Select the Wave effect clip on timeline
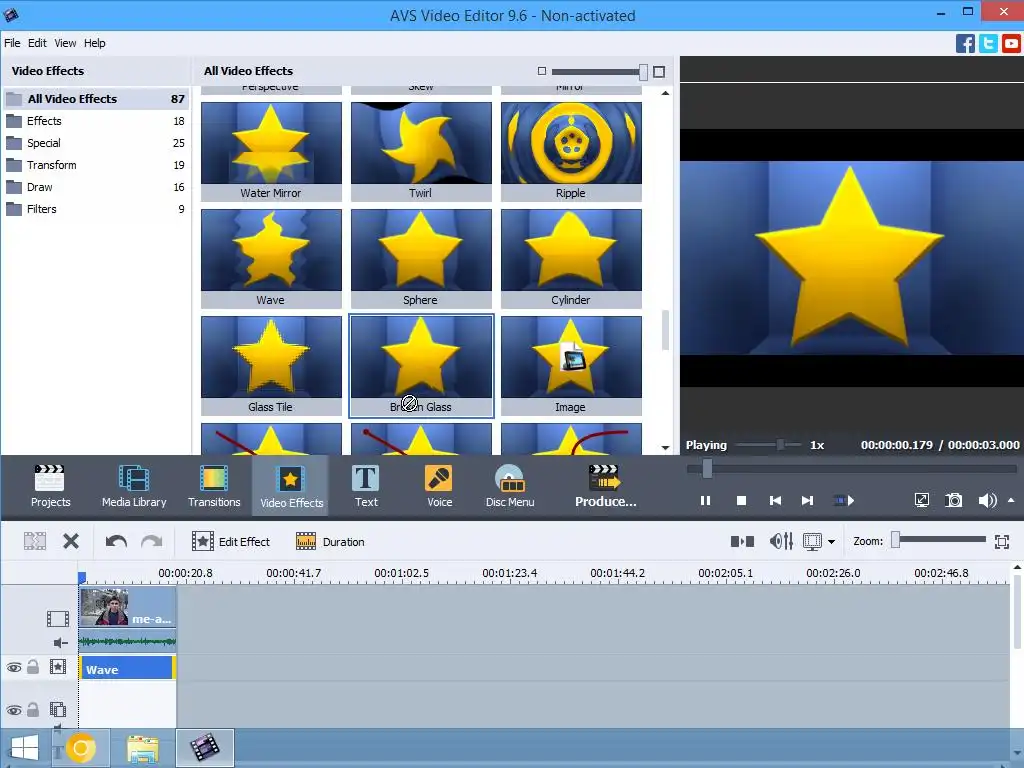1024x768 pixels. pyautogui.click(x=127, y=669)
